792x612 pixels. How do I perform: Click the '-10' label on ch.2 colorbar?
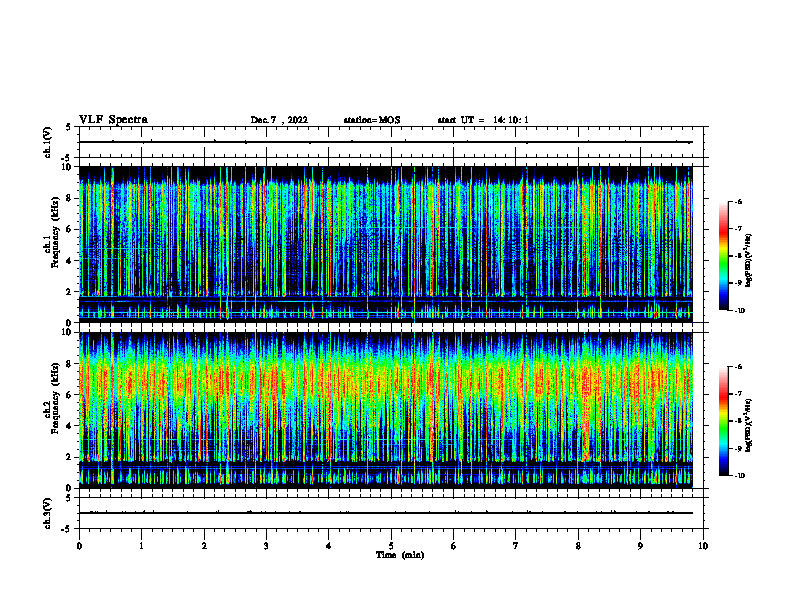[x=739, y=476]
